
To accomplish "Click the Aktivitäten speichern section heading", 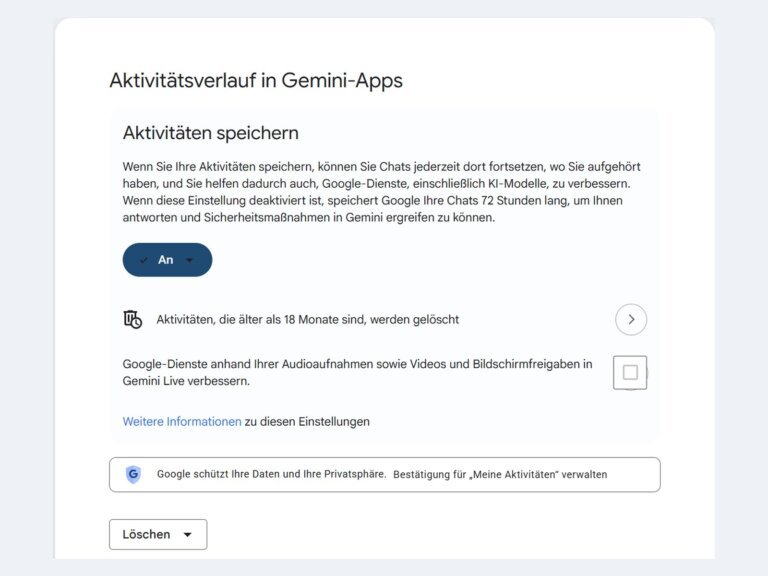I will pyautogui.click(x=211, y=133).
